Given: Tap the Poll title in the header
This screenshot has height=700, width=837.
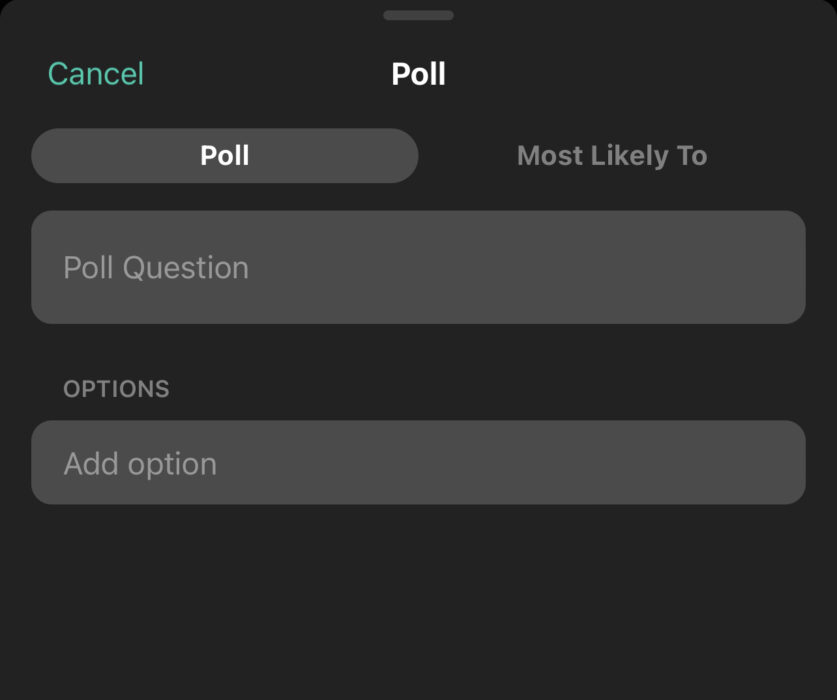Looking at the screenshot, I should (x=418, y=73).
